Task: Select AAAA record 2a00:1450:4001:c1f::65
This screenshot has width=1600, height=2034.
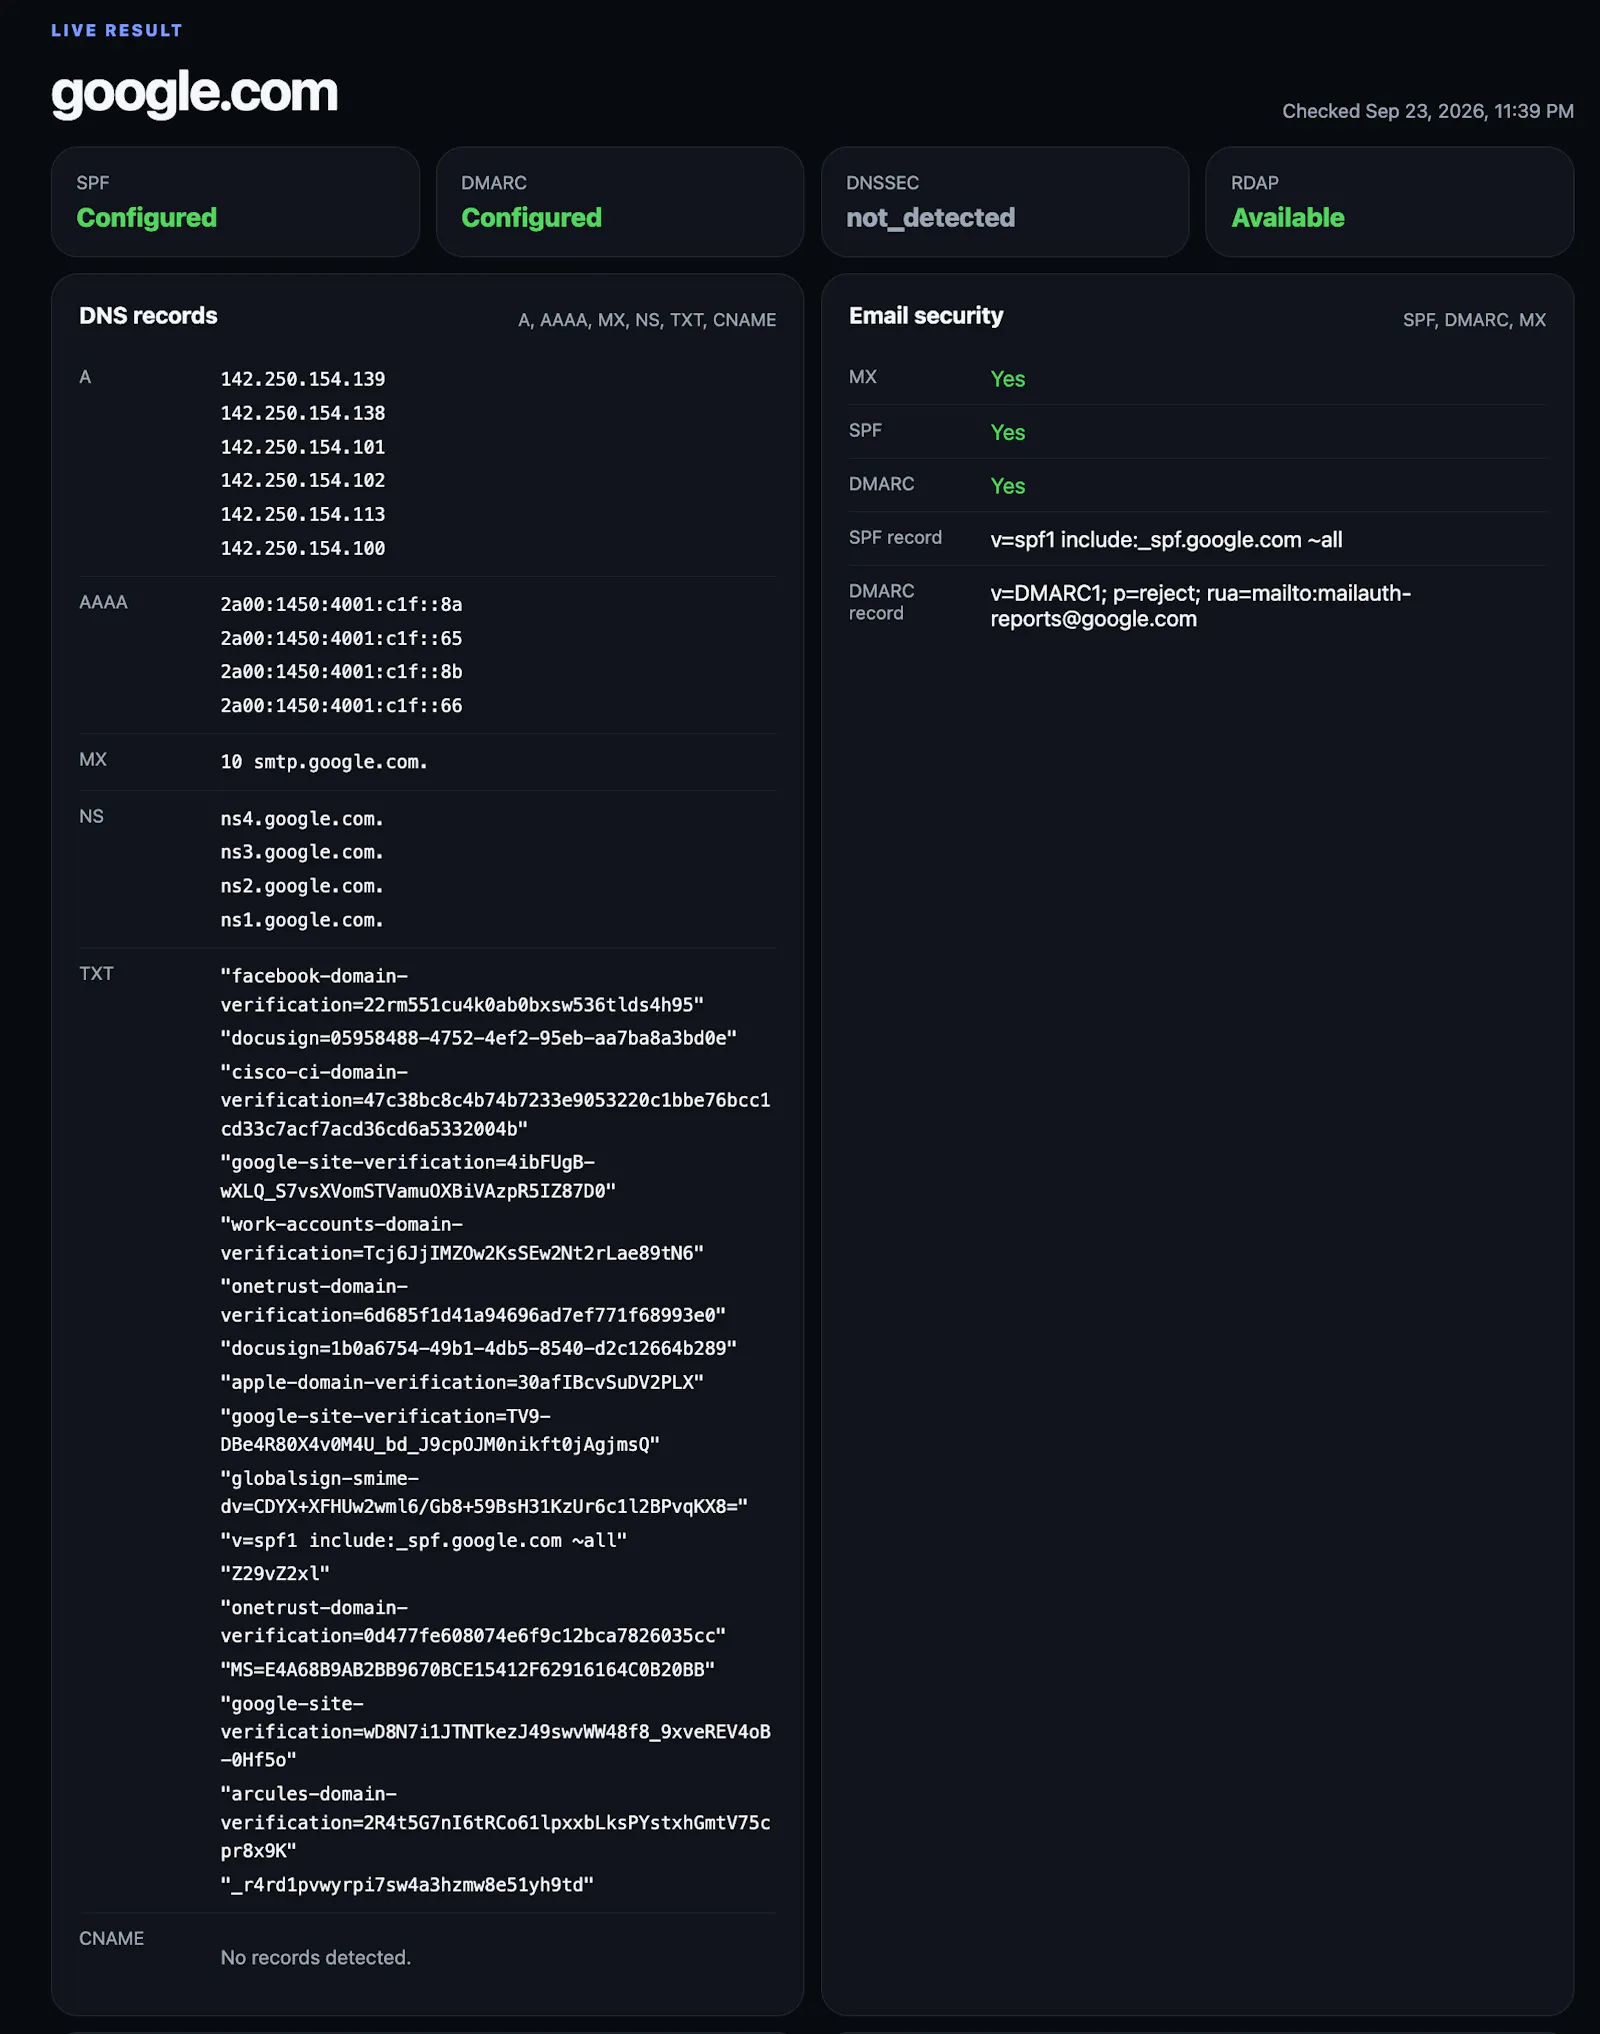Action: click(x=341, y=638)
